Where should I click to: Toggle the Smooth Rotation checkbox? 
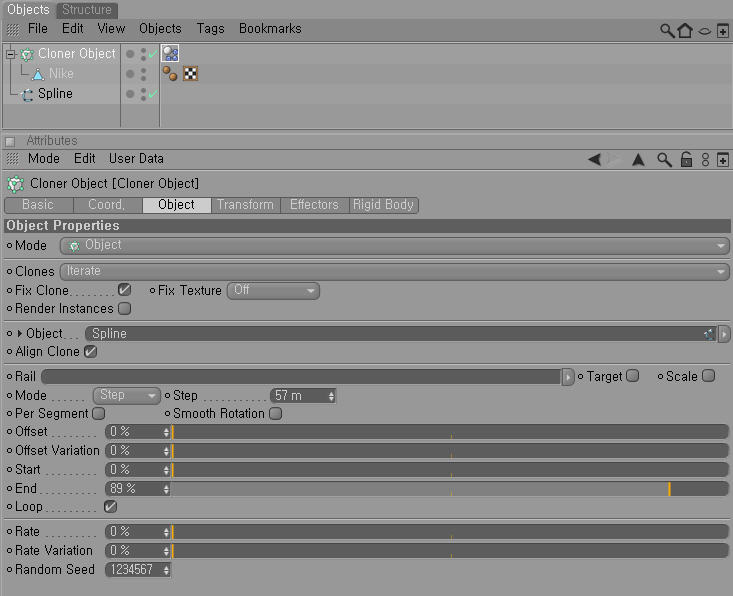(276, 414)
